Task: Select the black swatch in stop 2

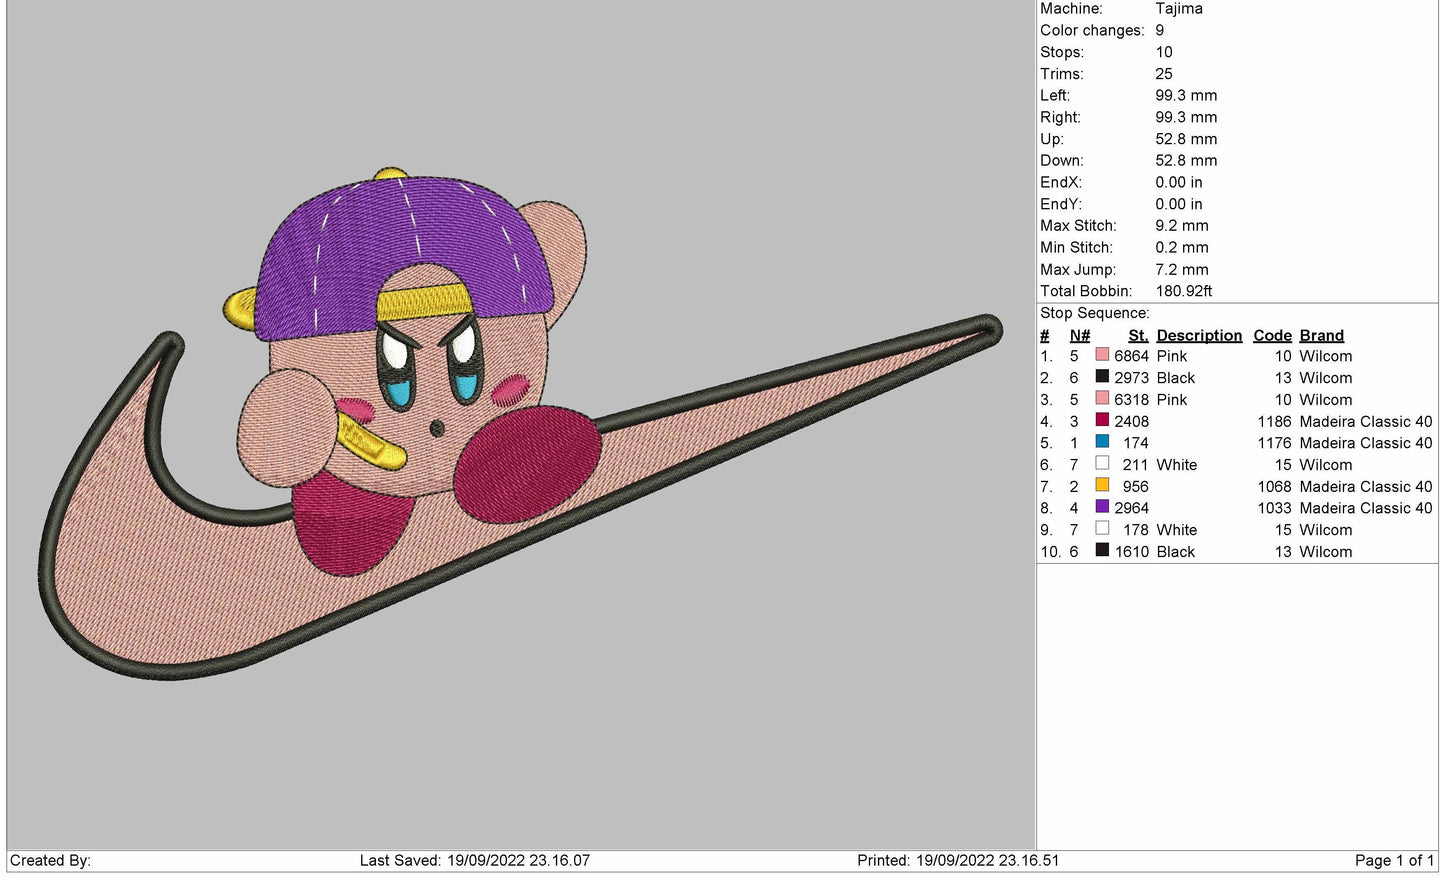Action: pyautogui.click(x=1102, y=377)
